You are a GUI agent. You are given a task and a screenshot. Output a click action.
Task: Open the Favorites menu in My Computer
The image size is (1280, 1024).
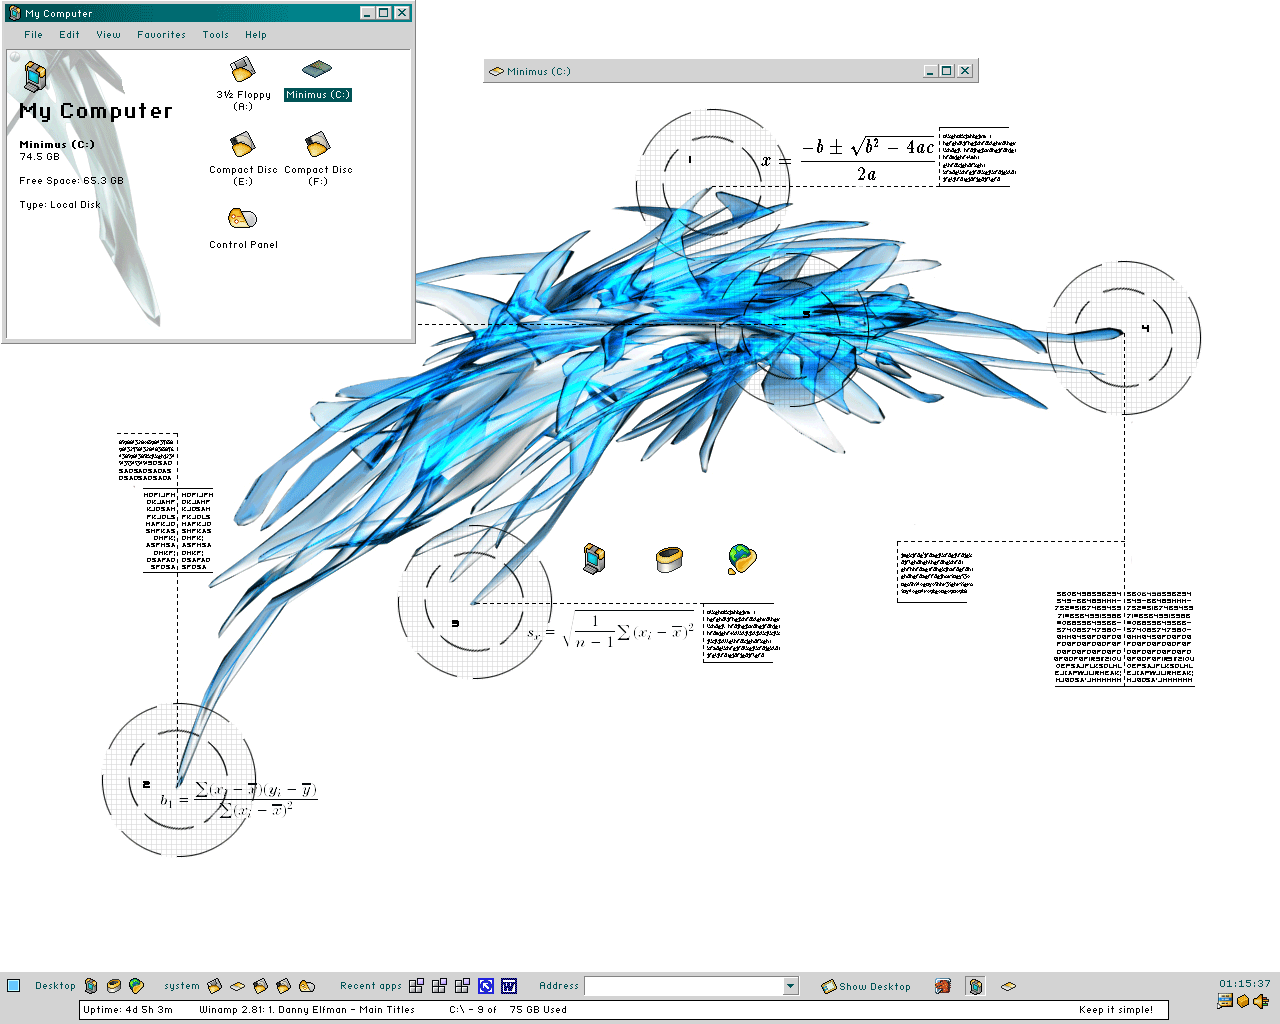pyautogui.click(x=161, y=35)
